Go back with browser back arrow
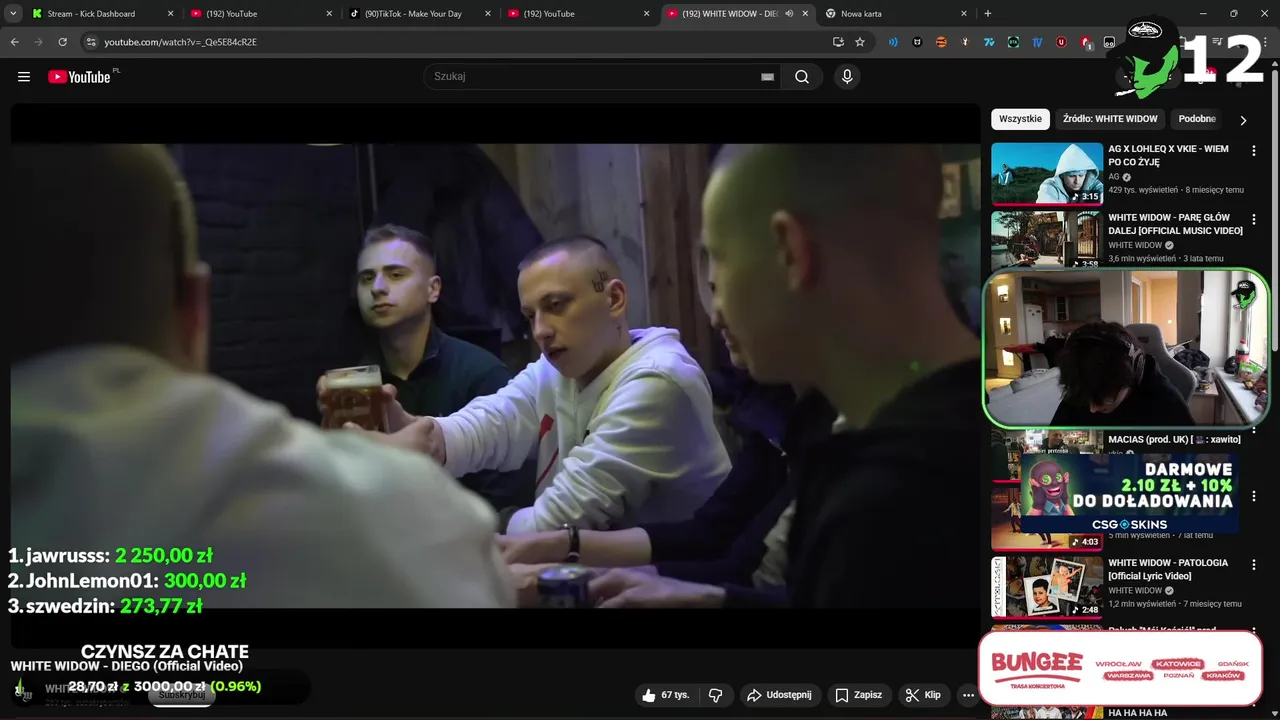This screenshot has width=1280, height=720. [x=15, y=42]
